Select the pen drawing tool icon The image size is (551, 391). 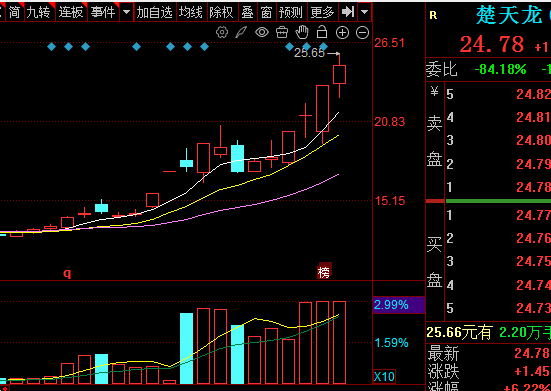point(241,33)
